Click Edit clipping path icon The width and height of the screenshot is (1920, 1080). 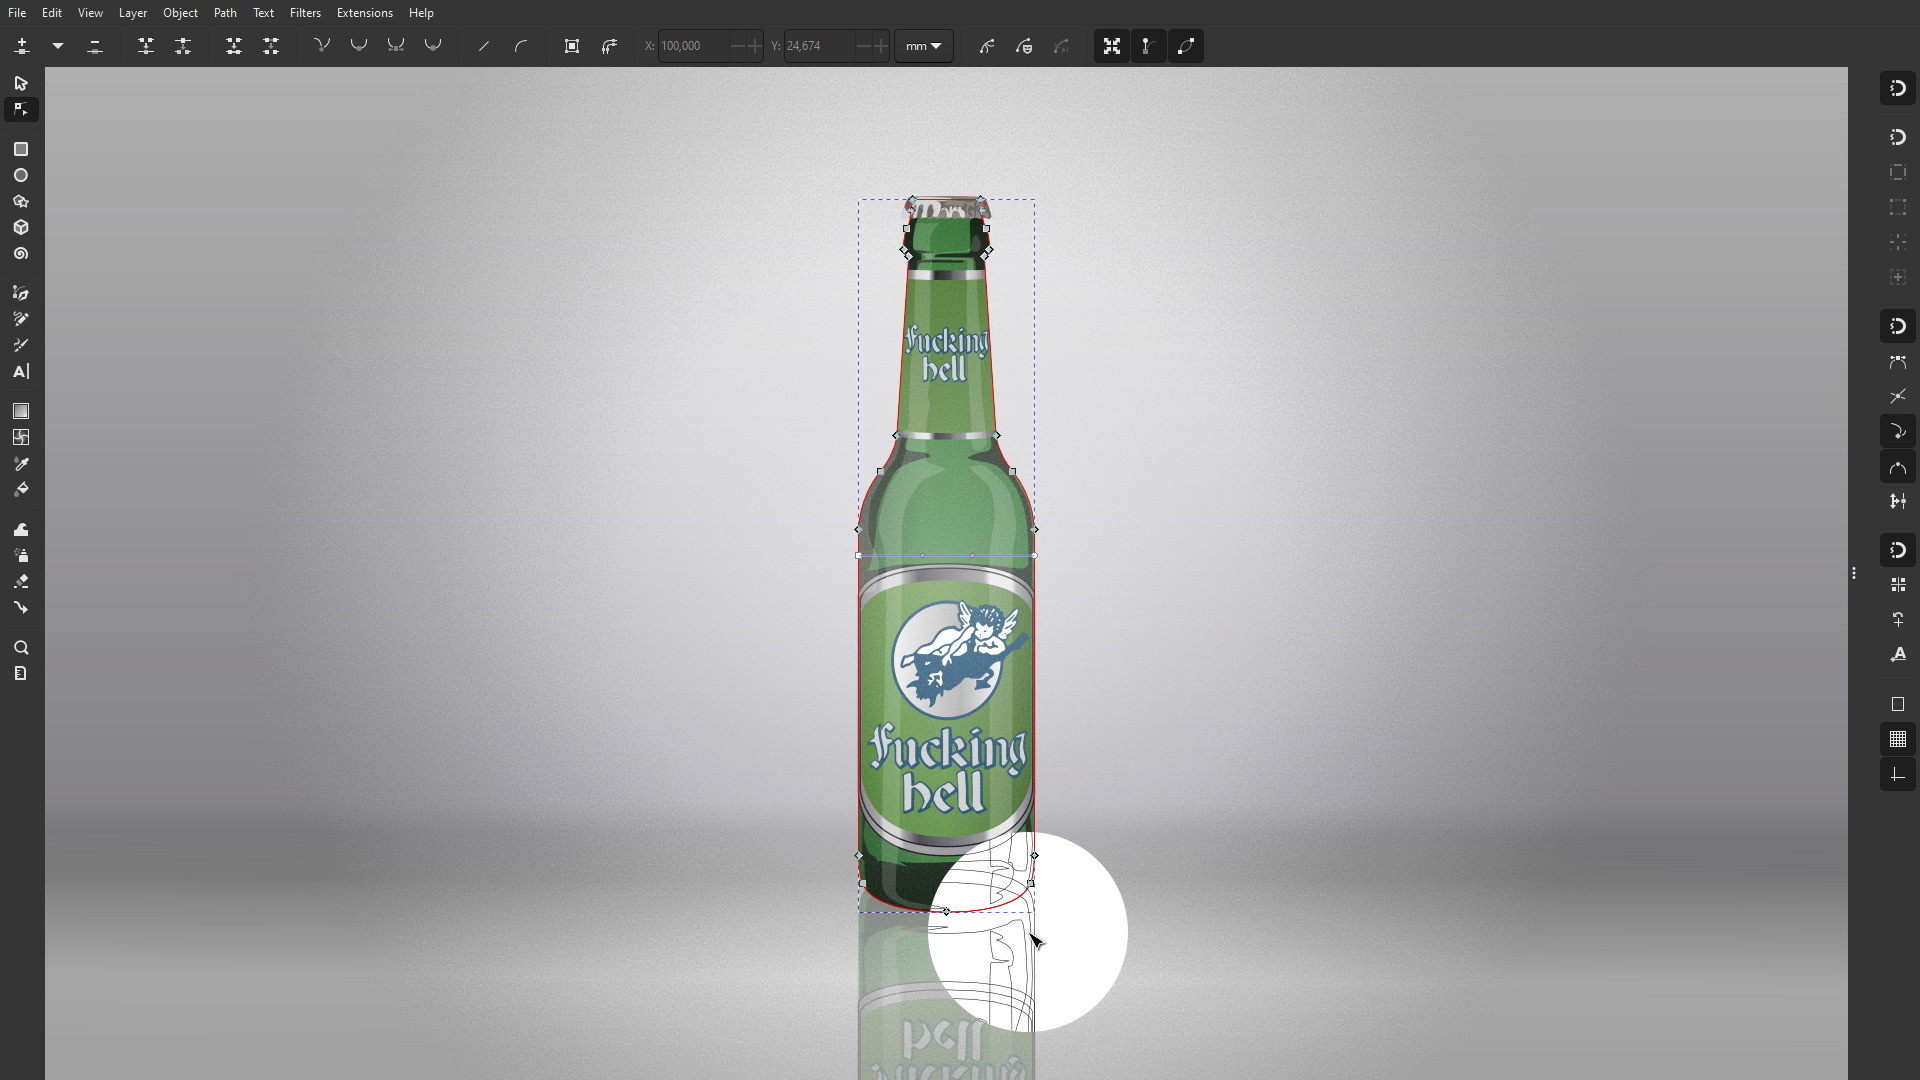(x=987, y=46)
